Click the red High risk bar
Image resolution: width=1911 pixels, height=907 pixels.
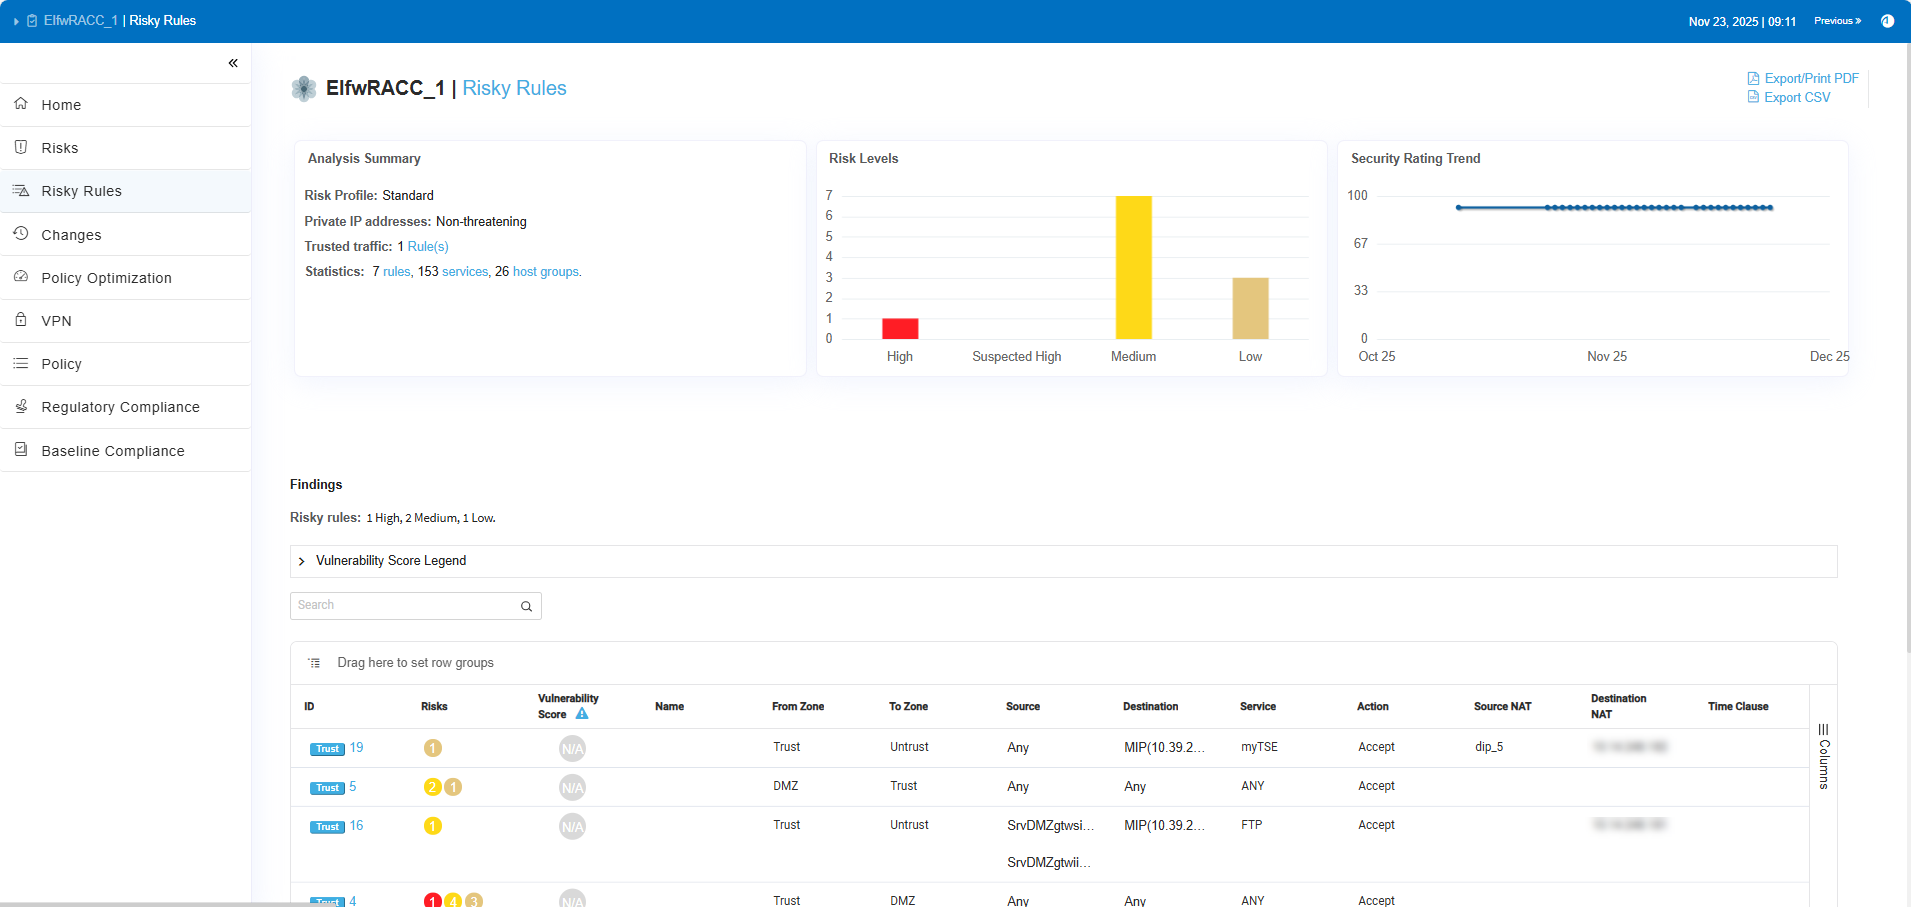point(899,328)
